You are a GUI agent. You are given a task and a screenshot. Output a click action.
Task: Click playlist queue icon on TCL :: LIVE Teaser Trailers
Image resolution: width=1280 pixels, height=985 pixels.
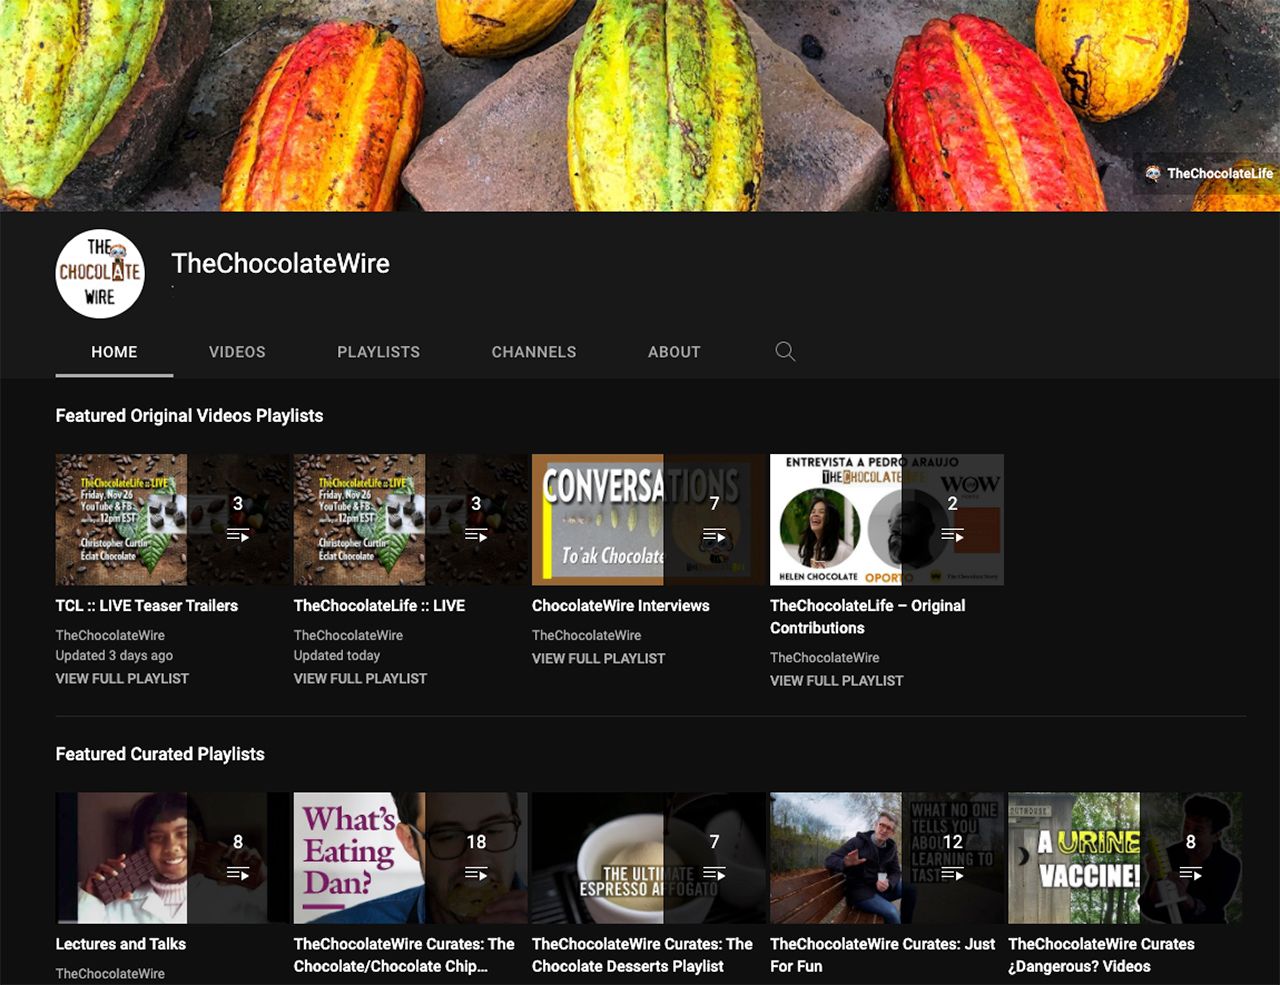point(238,535)
